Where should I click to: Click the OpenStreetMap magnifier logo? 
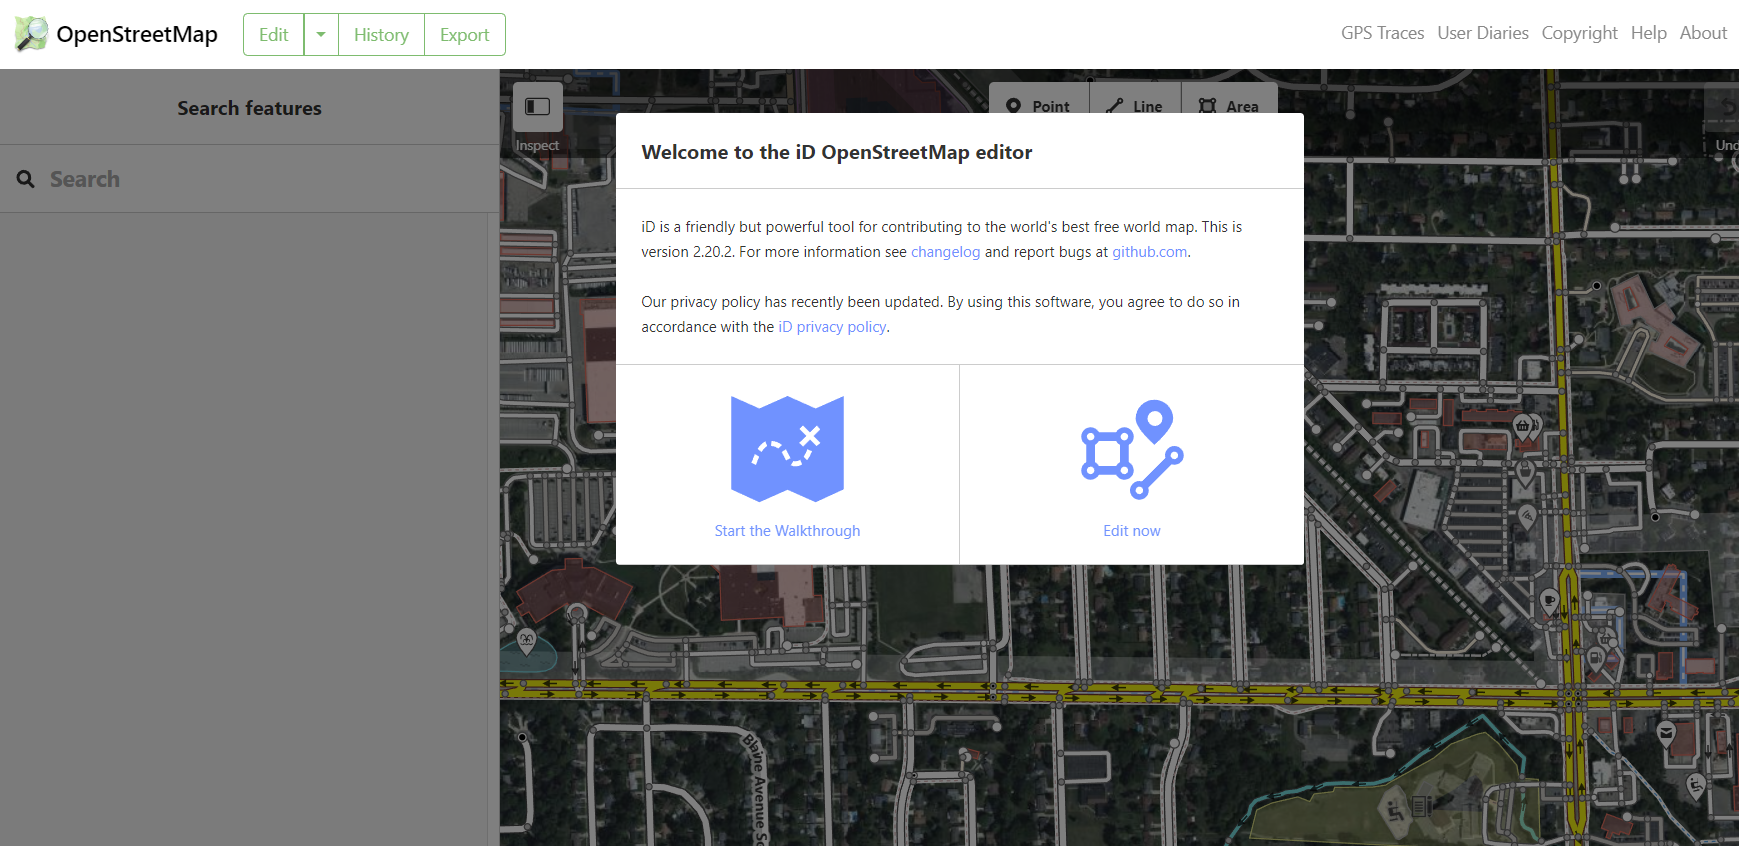point(31,34)
